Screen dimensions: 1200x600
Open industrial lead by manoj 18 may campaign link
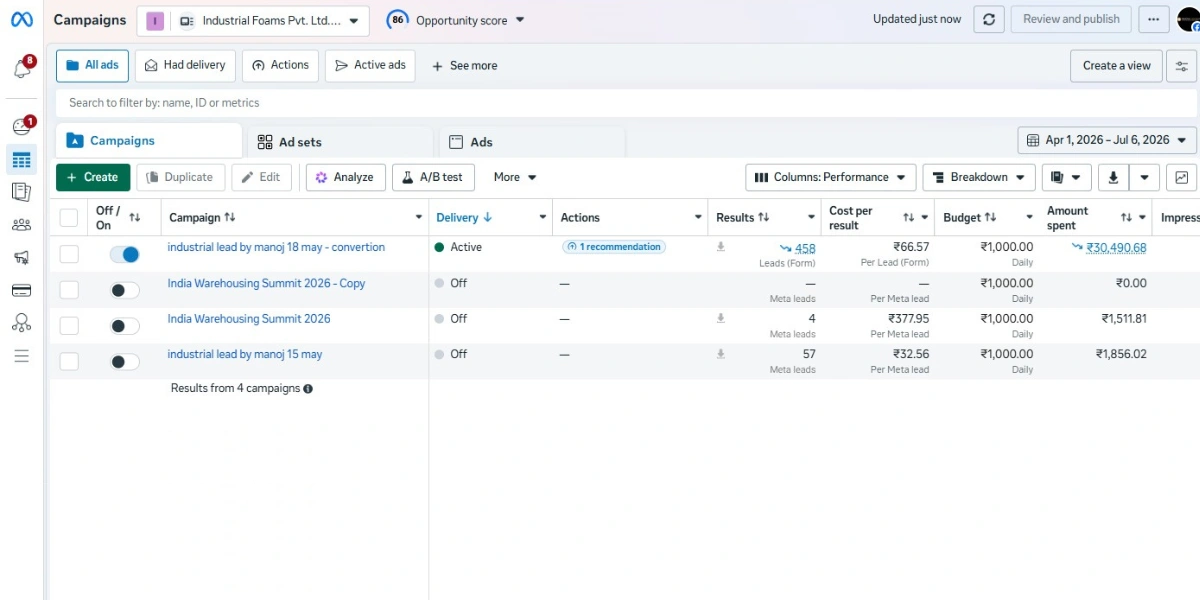(x=276, y=247)
